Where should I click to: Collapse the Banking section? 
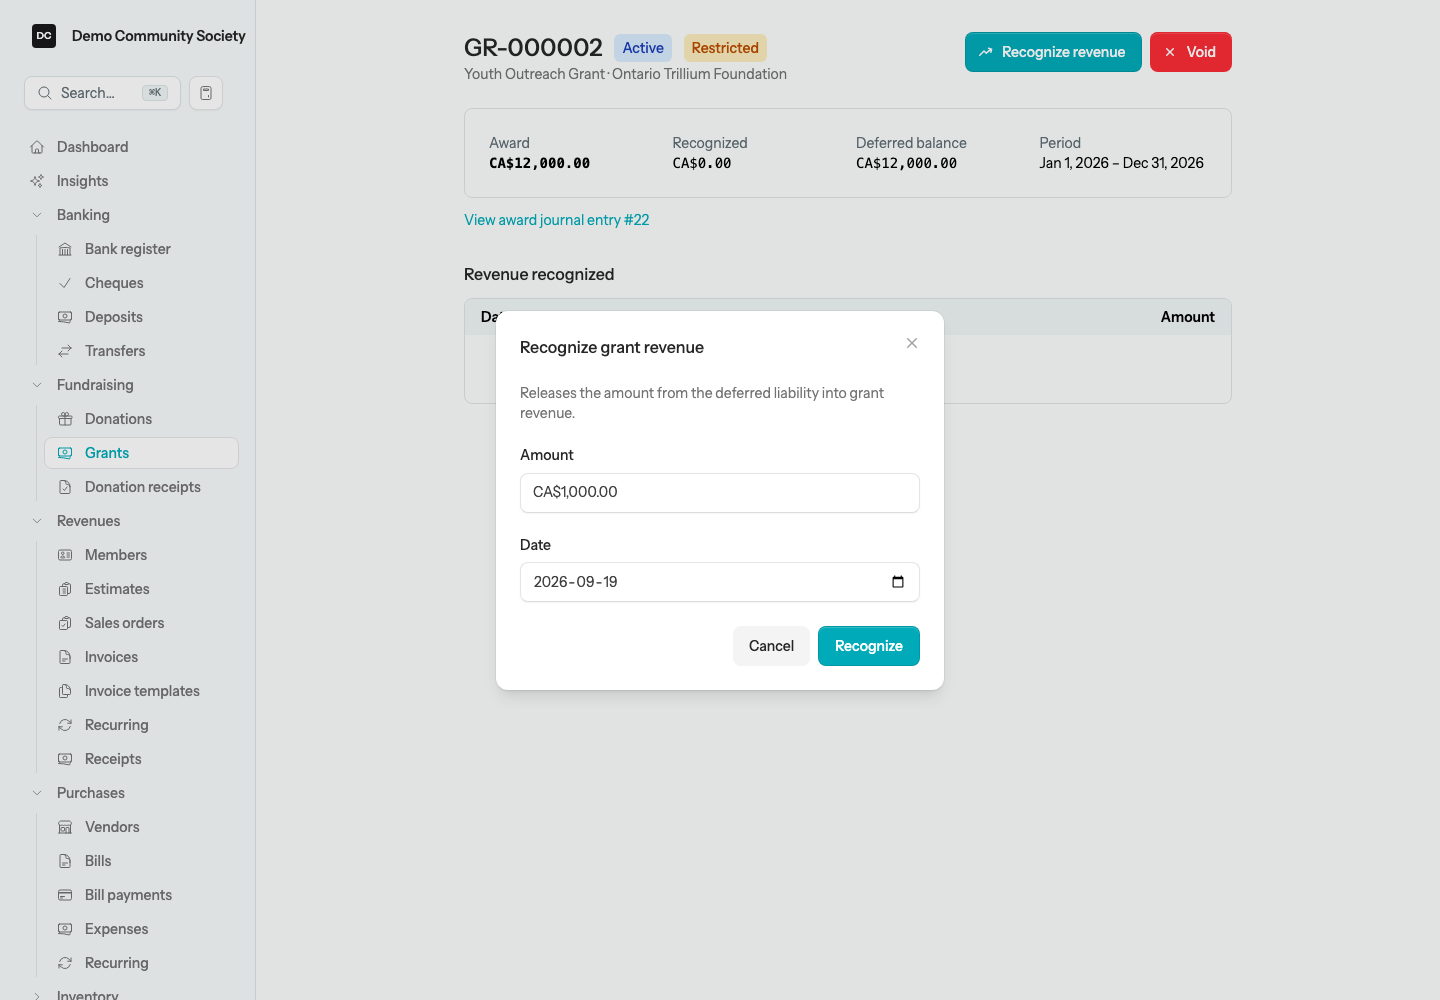(x=37, y=215)
